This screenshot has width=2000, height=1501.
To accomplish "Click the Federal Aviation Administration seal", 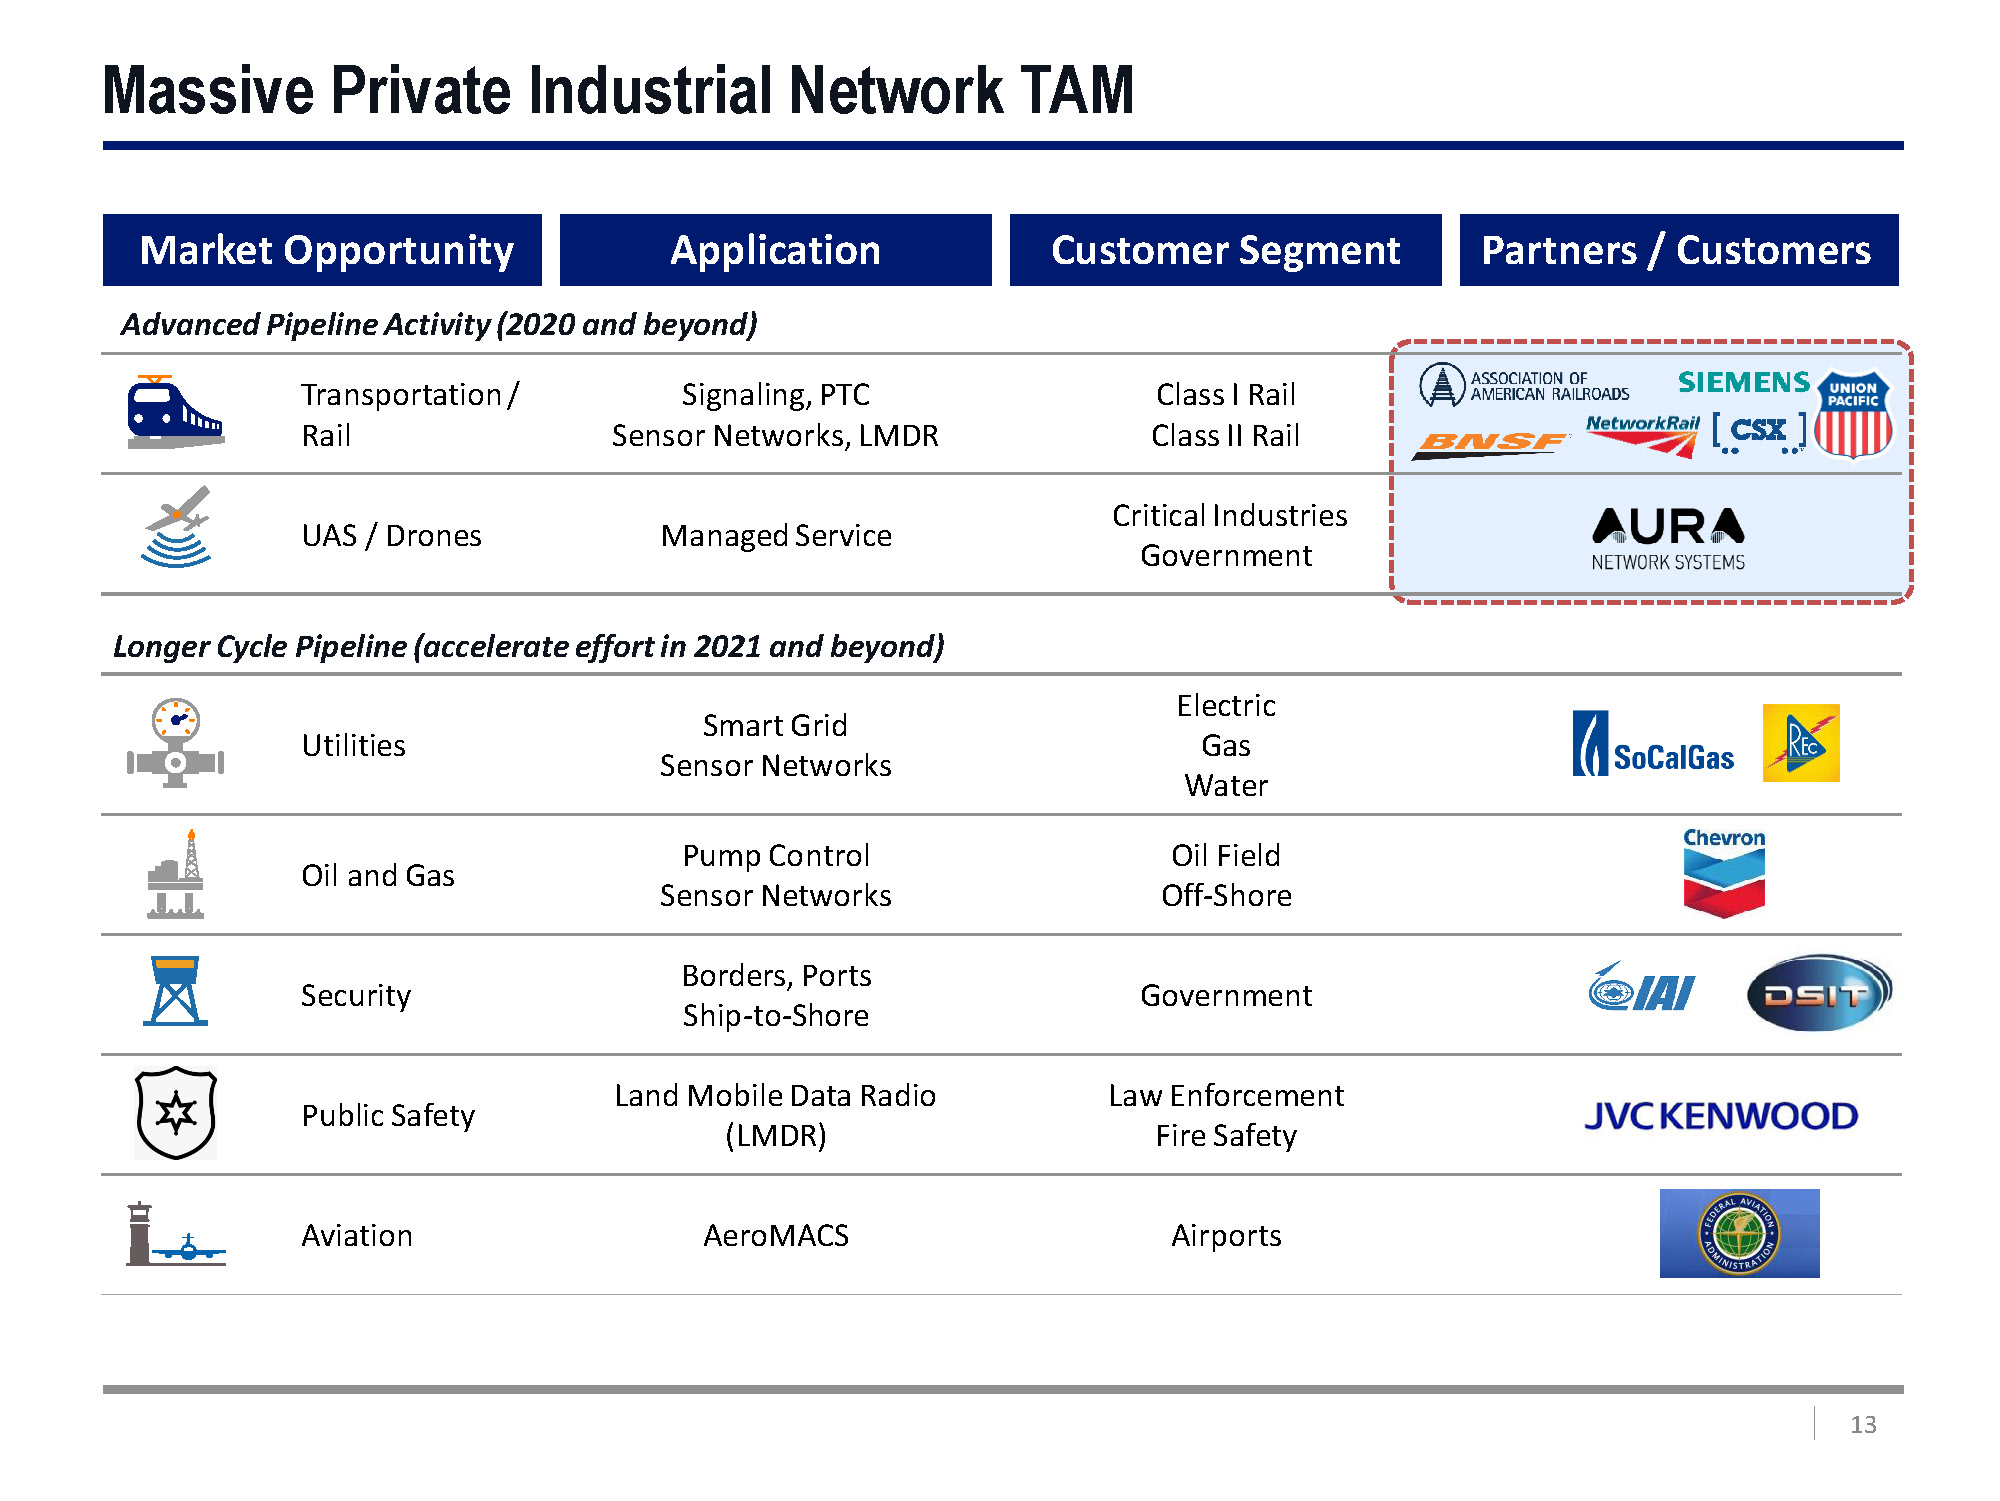I will (x=1739, y=1233).
